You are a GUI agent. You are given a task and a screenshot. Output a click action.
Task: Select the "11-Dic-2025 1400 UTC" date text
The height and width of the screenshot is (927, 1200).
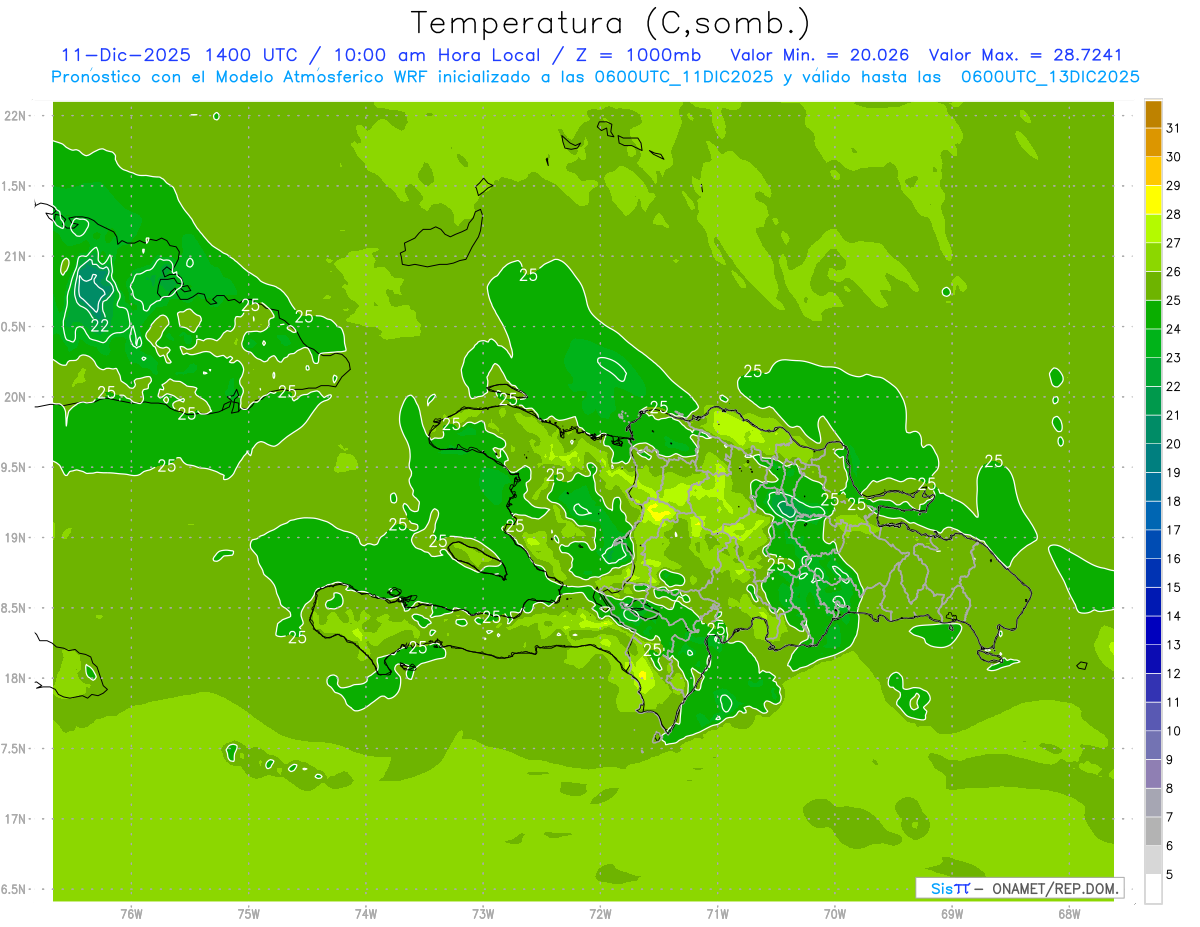179,55
